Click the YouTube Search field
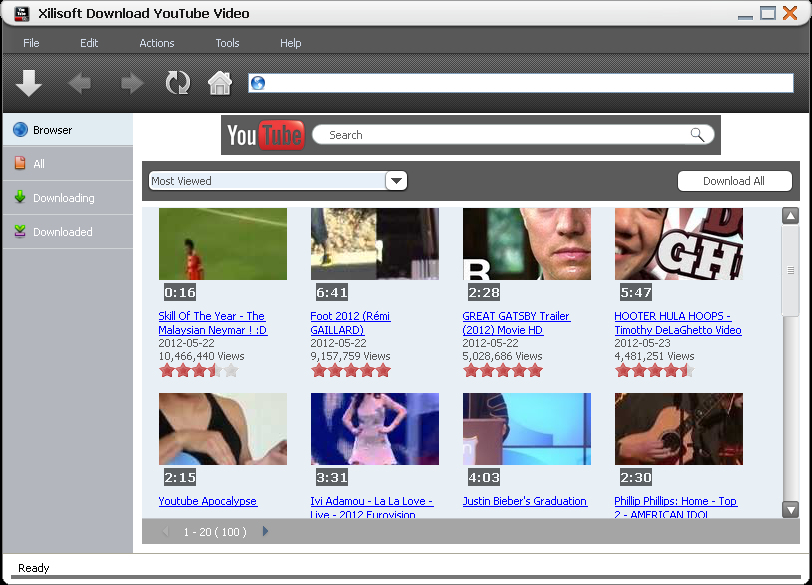 pyautogui.click(x=513, y=135)
